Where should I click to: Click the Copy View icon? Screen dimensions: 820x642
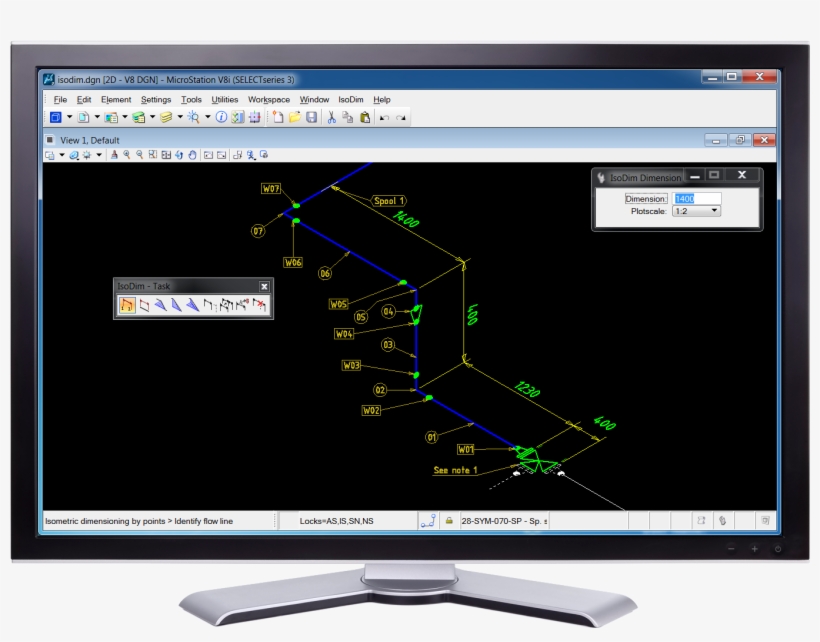pyautogui.click(x=237, y=155)
